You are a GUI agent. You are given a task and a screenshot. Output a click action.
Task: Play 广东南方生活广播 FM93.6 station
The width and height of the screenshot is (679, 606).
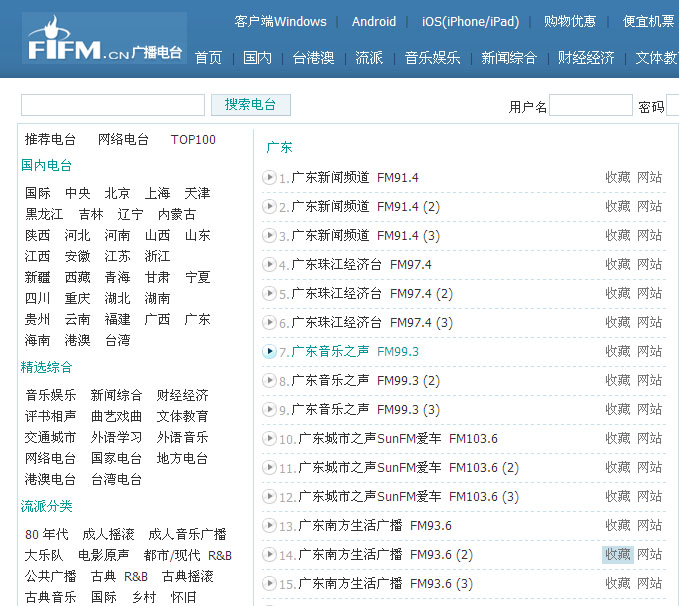tap(269, 526)
